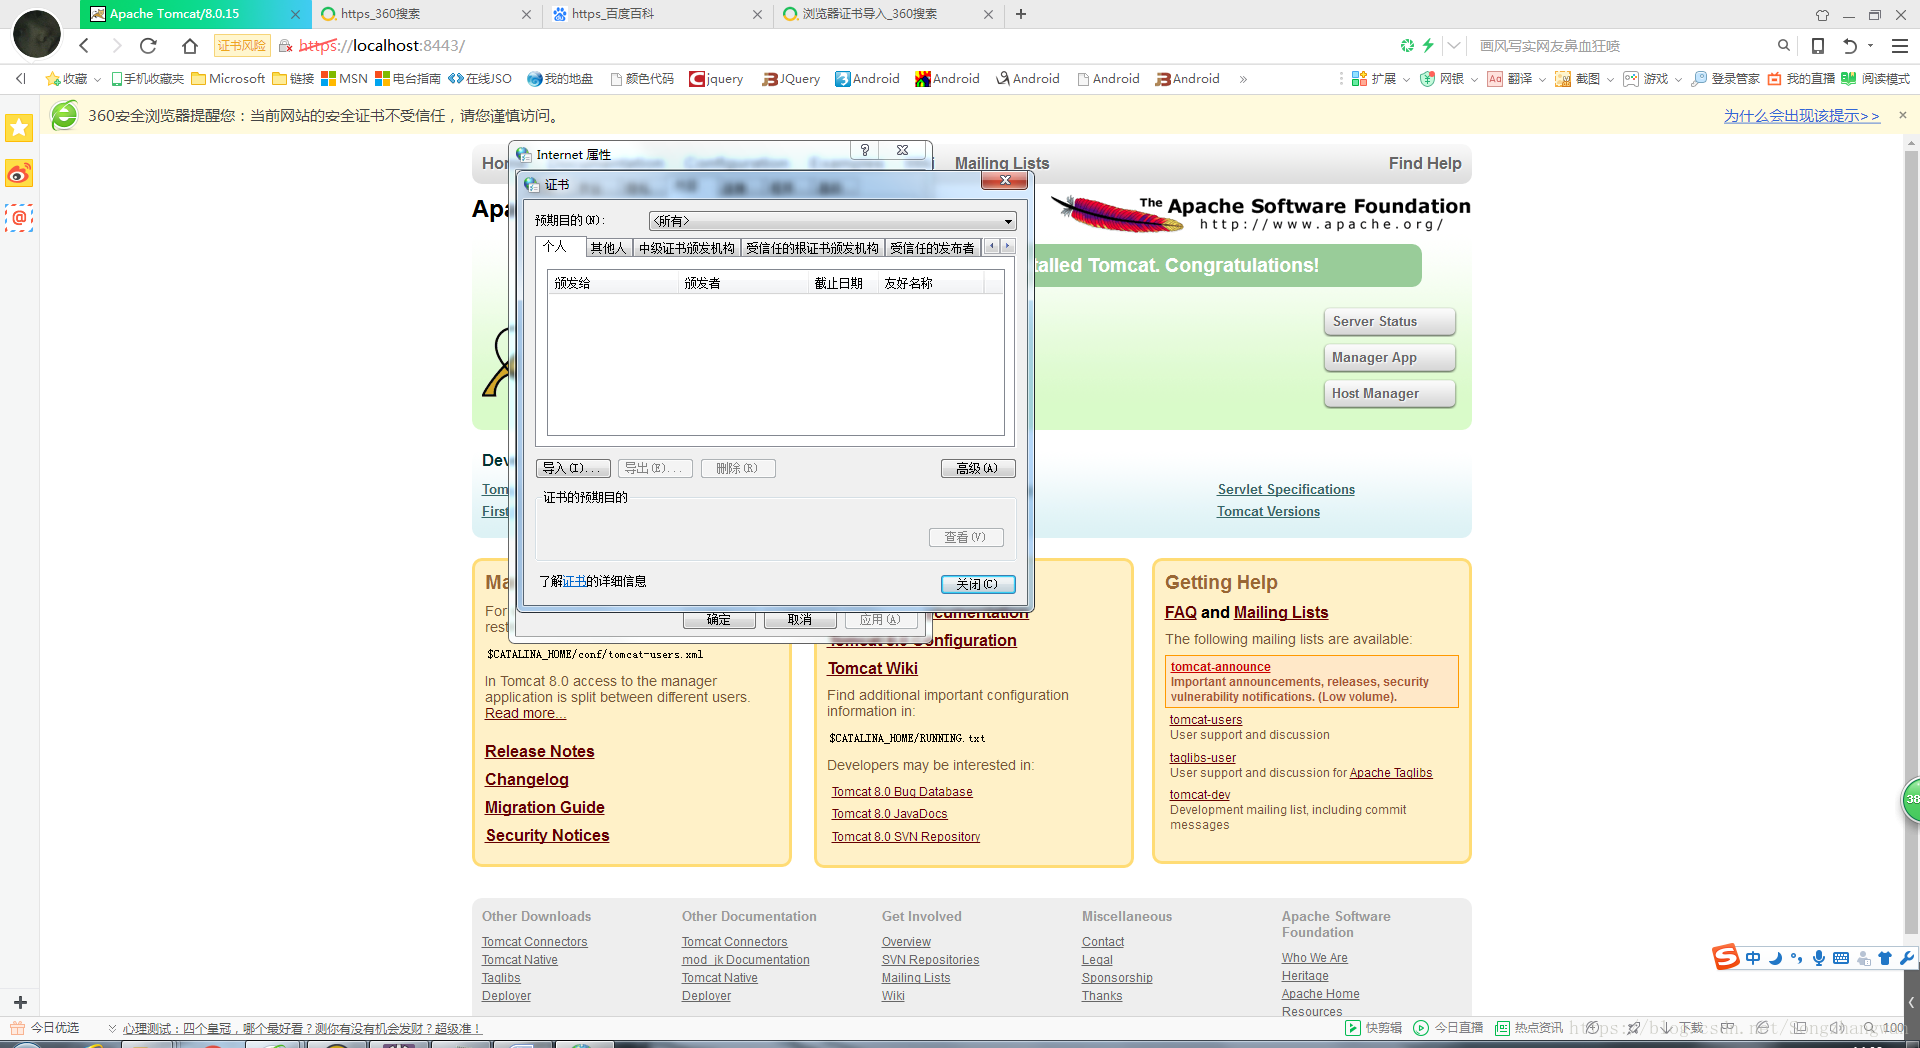Open the 网银 online banking icon
The height and width of the screenshot is (1048, 1920).
[x=1442, y=79]
